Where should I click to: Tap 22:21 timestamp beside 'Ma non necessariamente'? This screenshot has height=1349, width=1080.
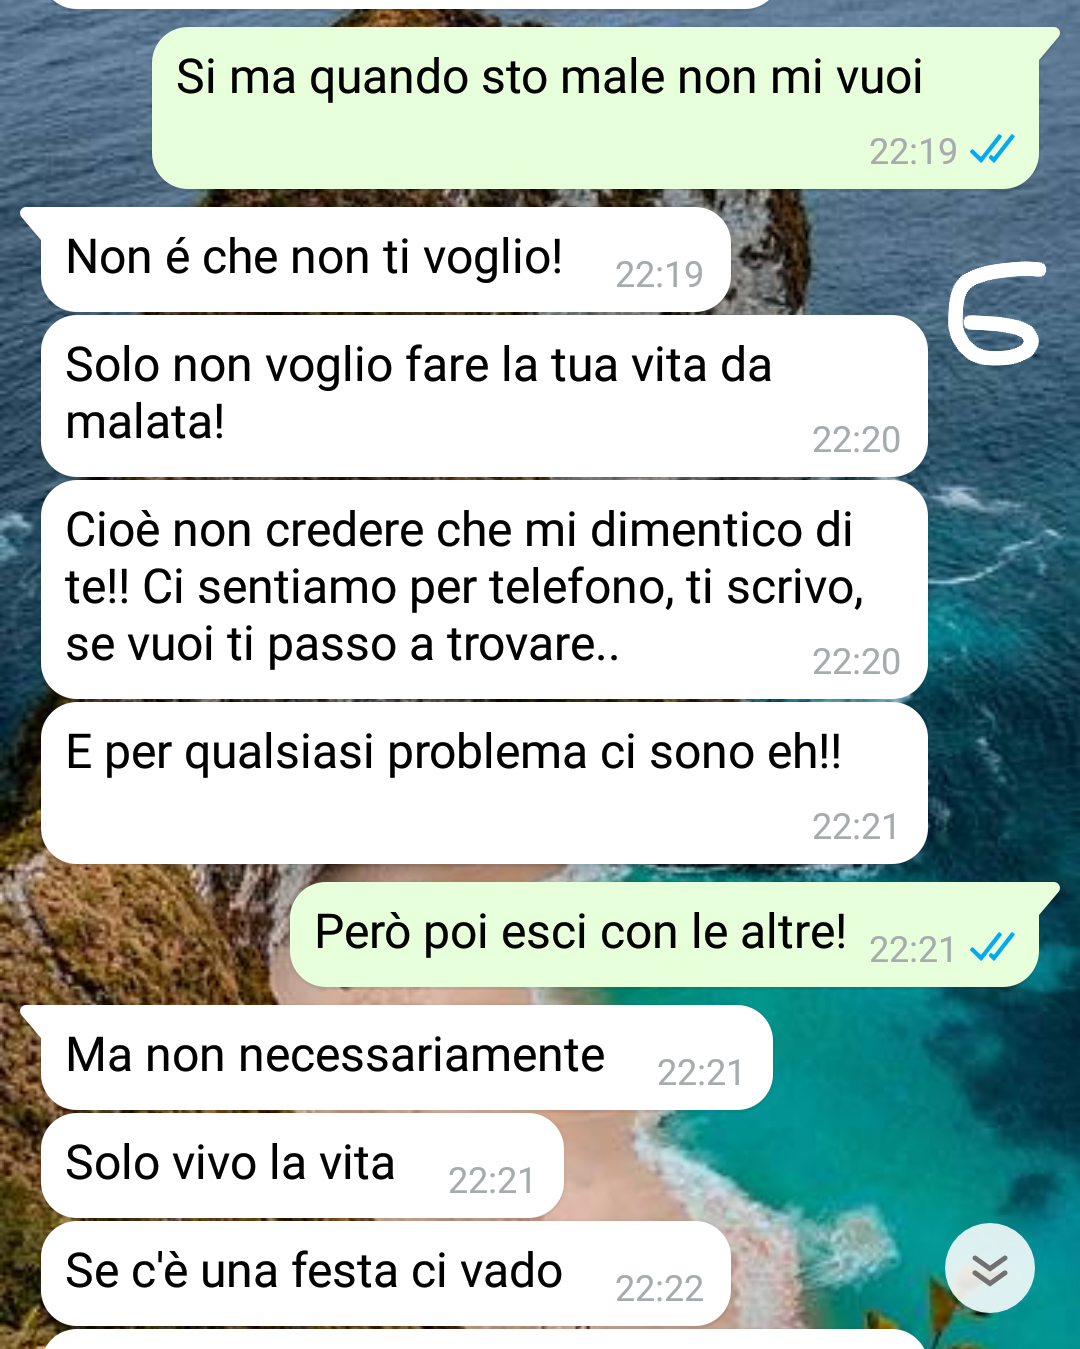click(700, 1073)
